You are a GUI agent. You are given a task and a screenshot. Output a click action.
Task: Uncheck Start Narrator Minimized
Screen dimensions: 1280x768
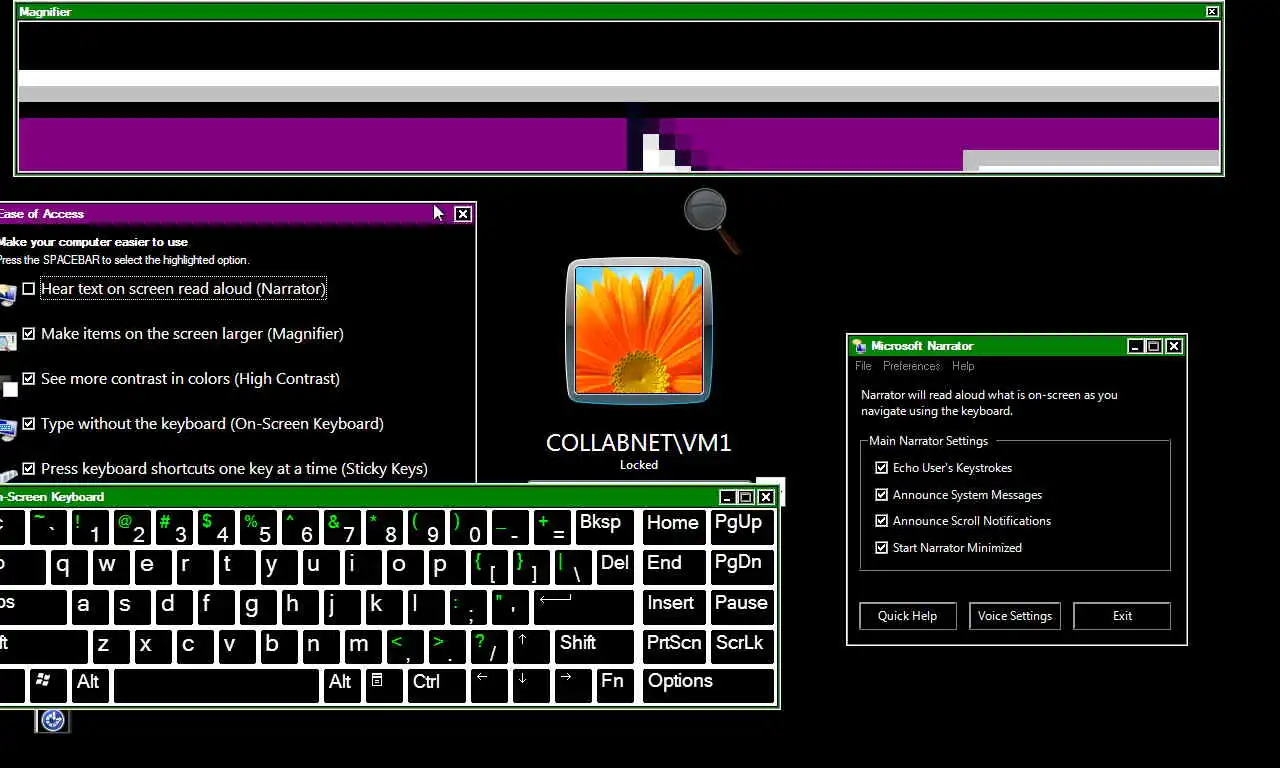click(x=881, y=548)
